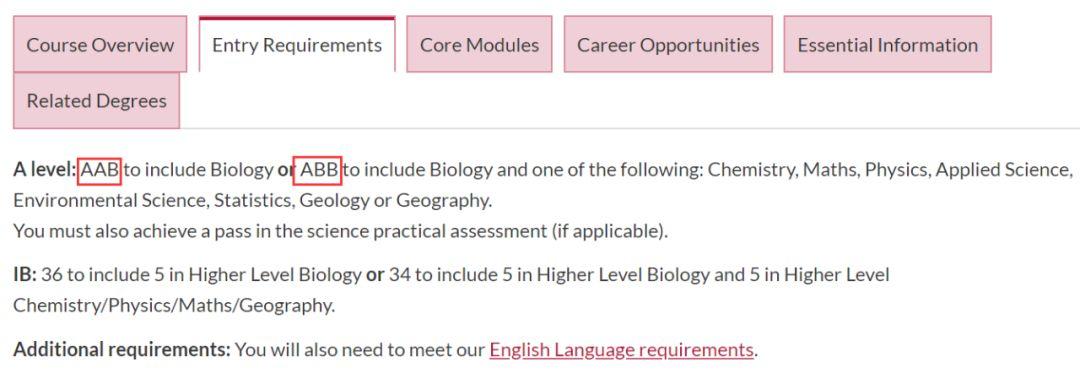
Task: Click the bold "IB:" label
Action: click(x=25, y=275)
